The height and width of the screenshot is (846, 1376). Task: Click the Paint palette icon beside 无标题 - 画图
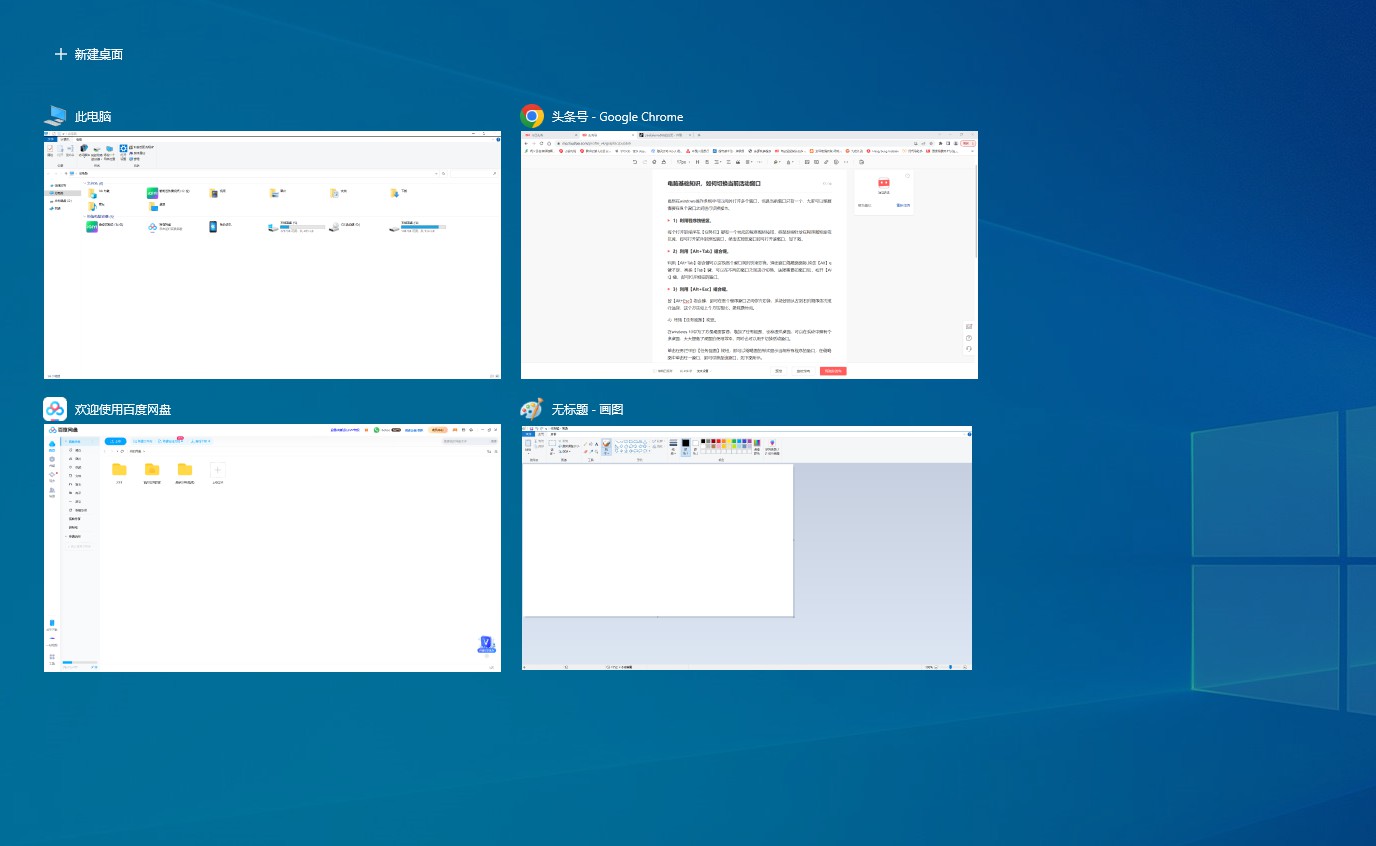(x=532, y=409)
